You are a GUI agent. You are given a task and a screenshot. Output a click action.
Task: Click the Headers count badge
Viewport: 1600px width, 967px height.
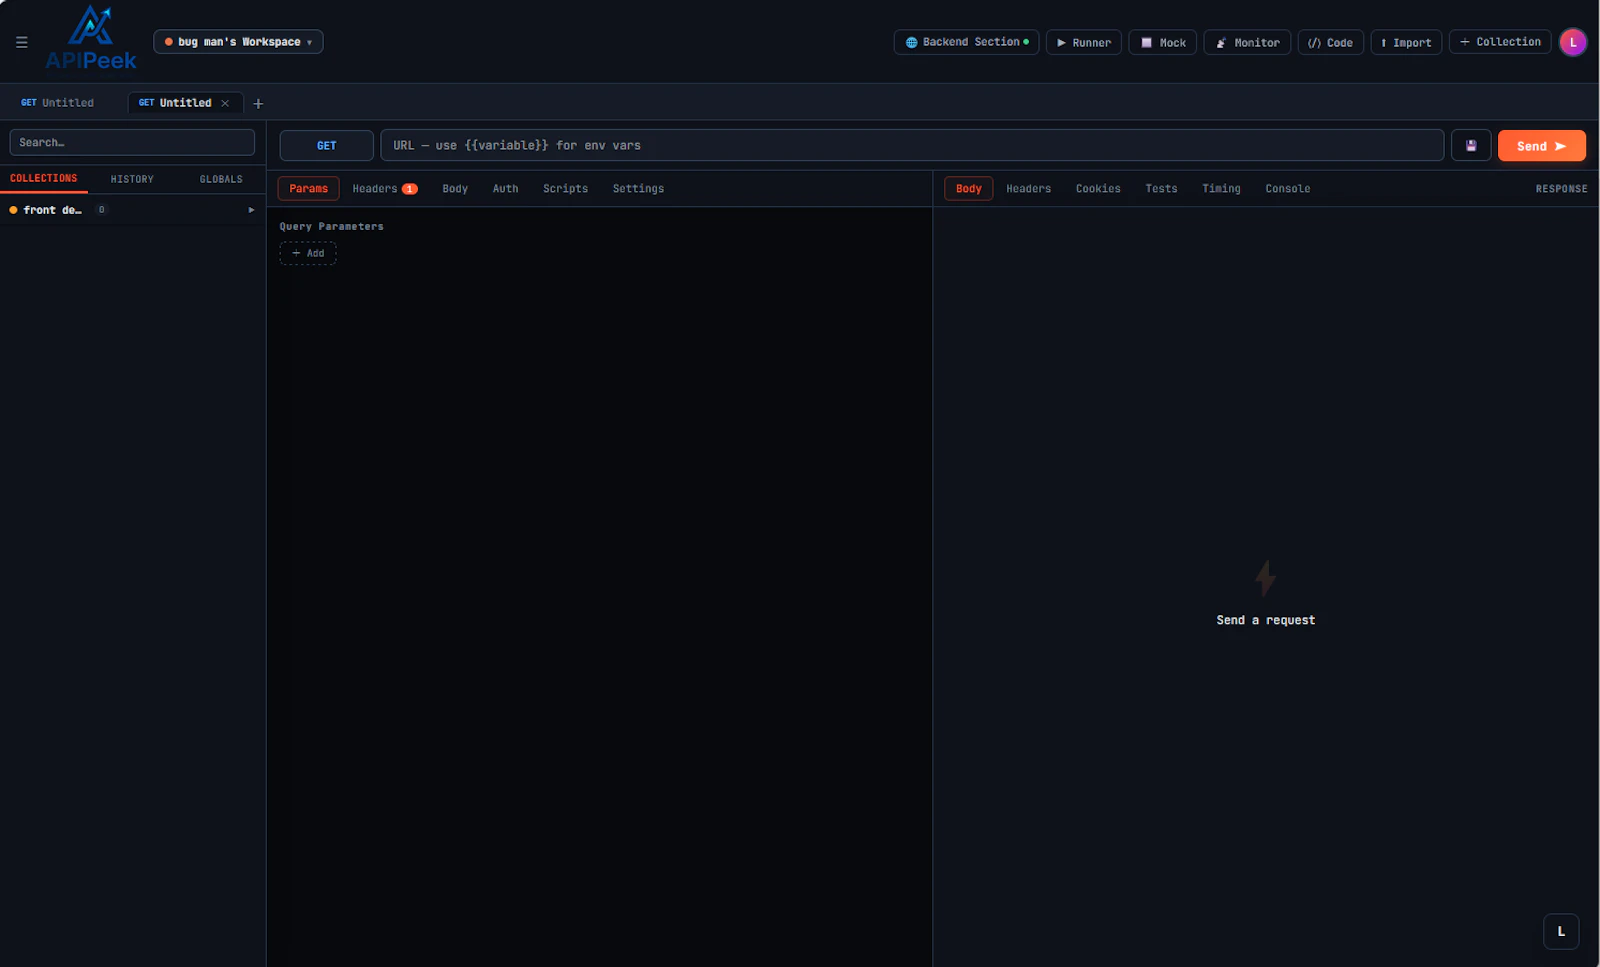pos(410,189)
